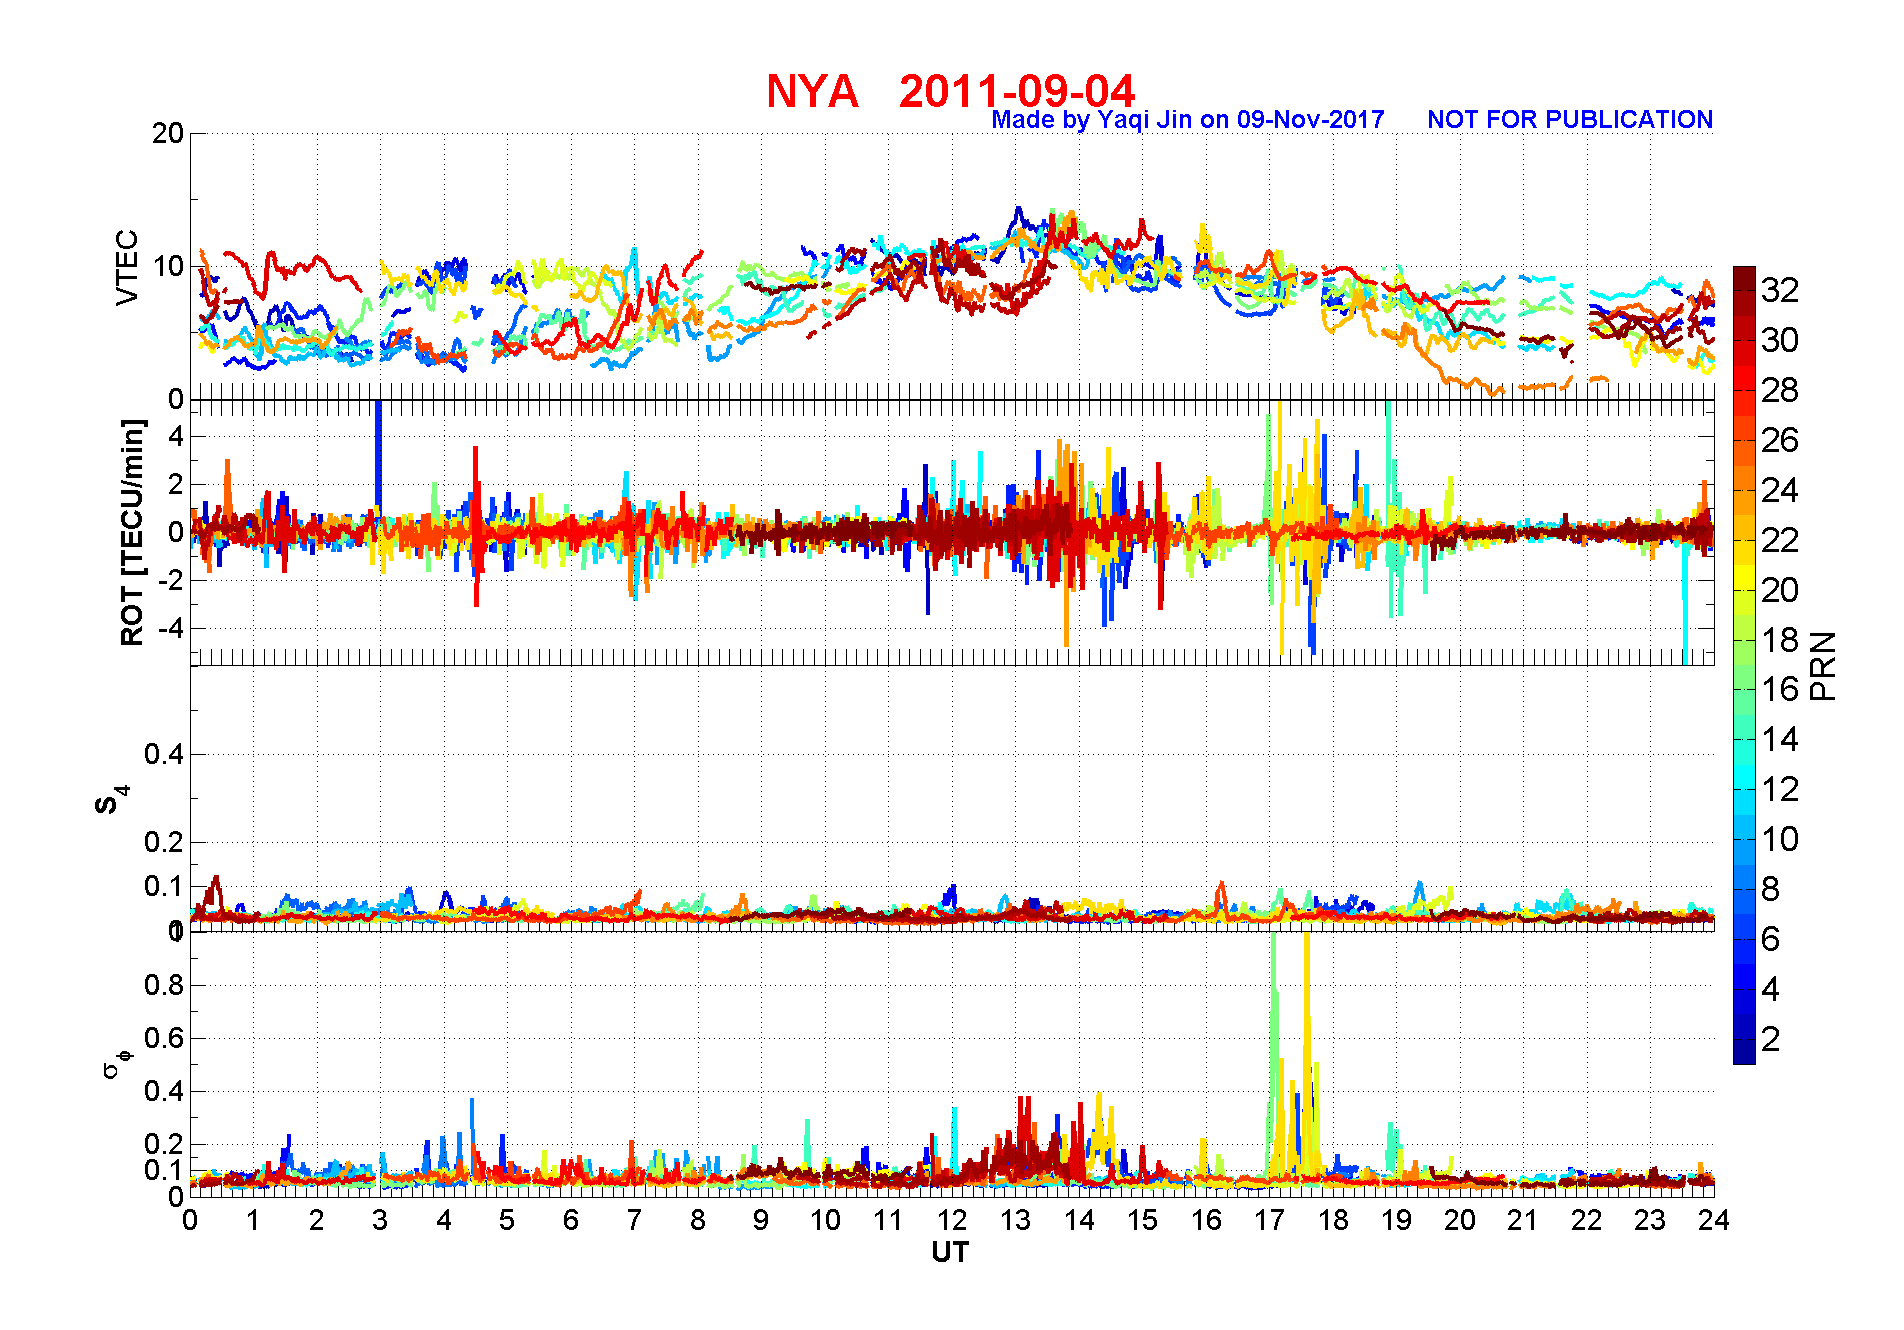Screen dimensions: 1904x1330
Task: Click the VTEC y-axis tick label 10
Action: [167, 266]
